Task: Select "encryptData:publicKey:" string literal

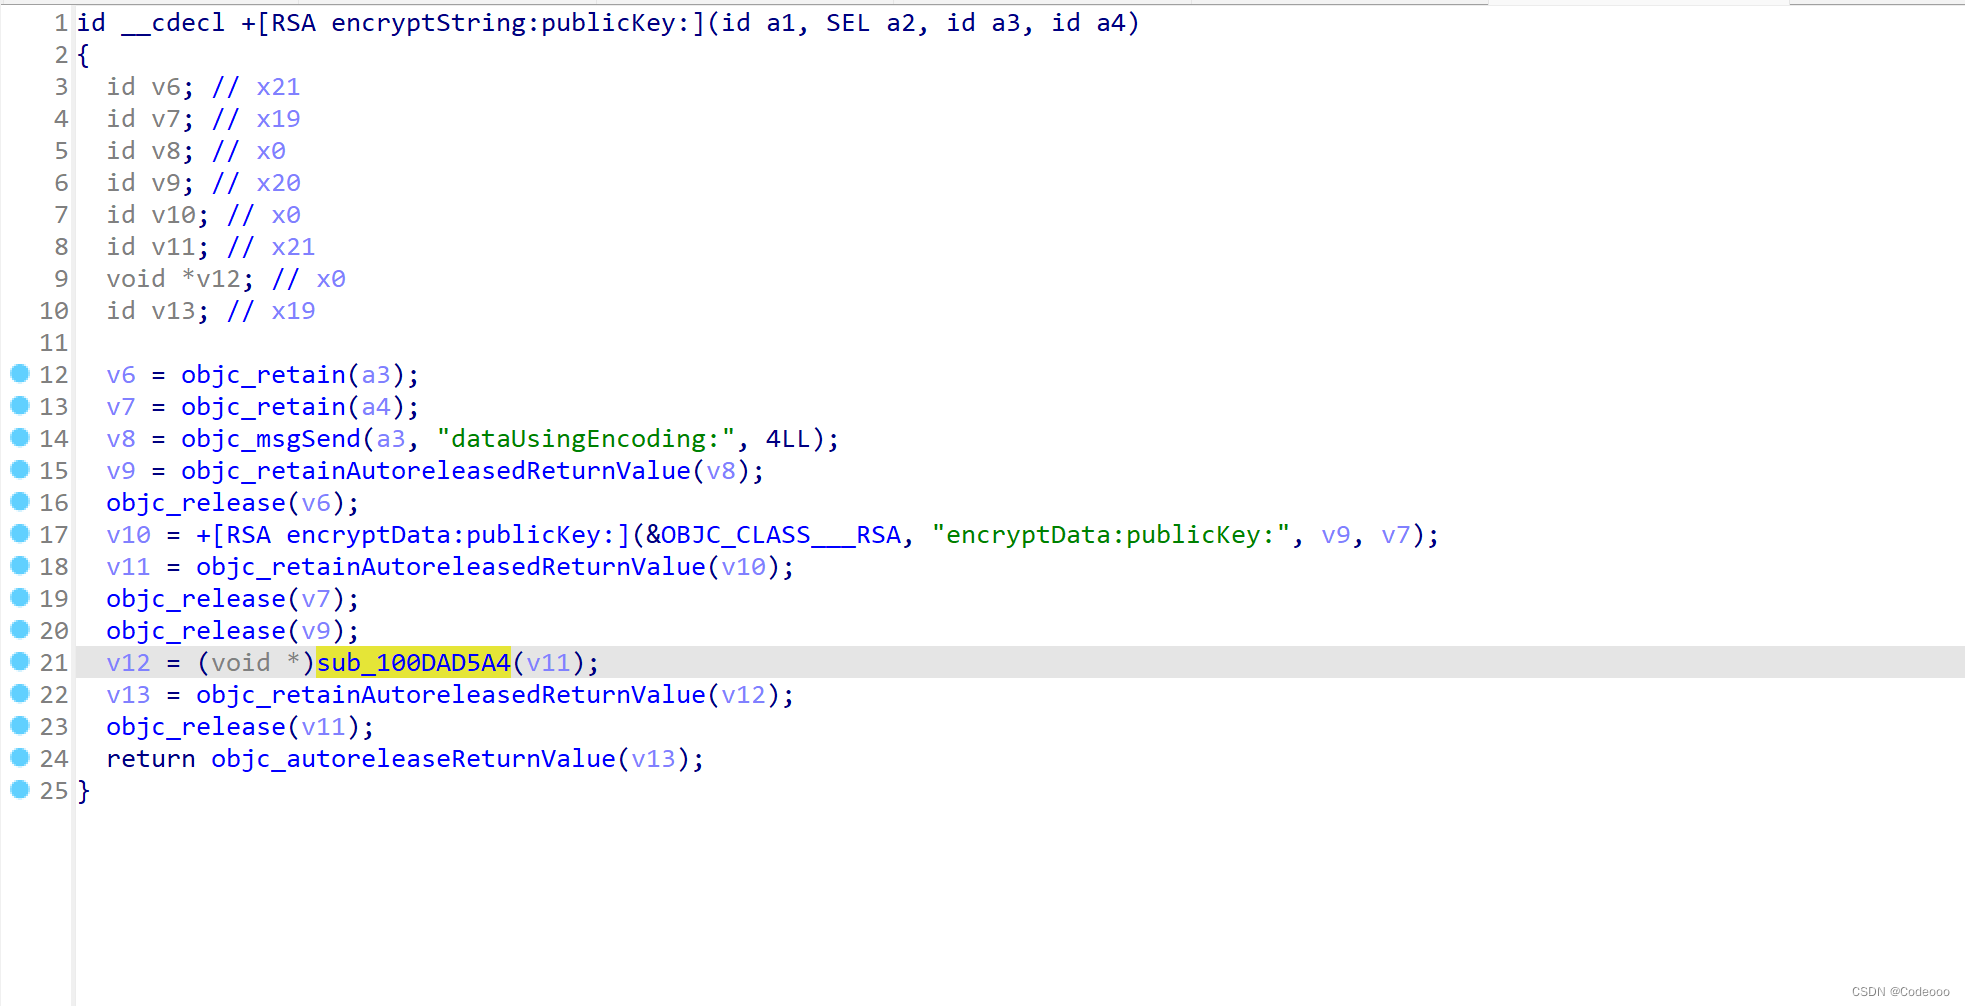Action: (1111, 535)
